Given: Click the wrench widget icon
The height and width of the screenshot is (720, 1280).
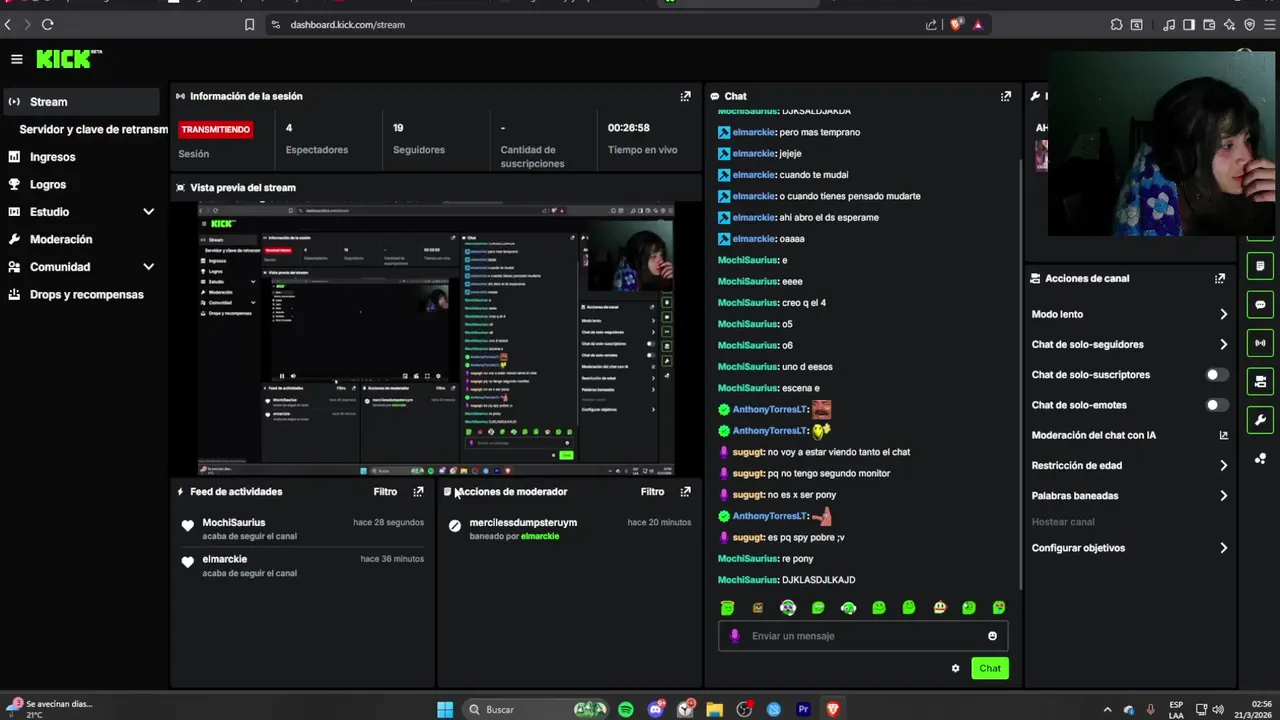Looking at the screenshot, I should [1260, 420].
